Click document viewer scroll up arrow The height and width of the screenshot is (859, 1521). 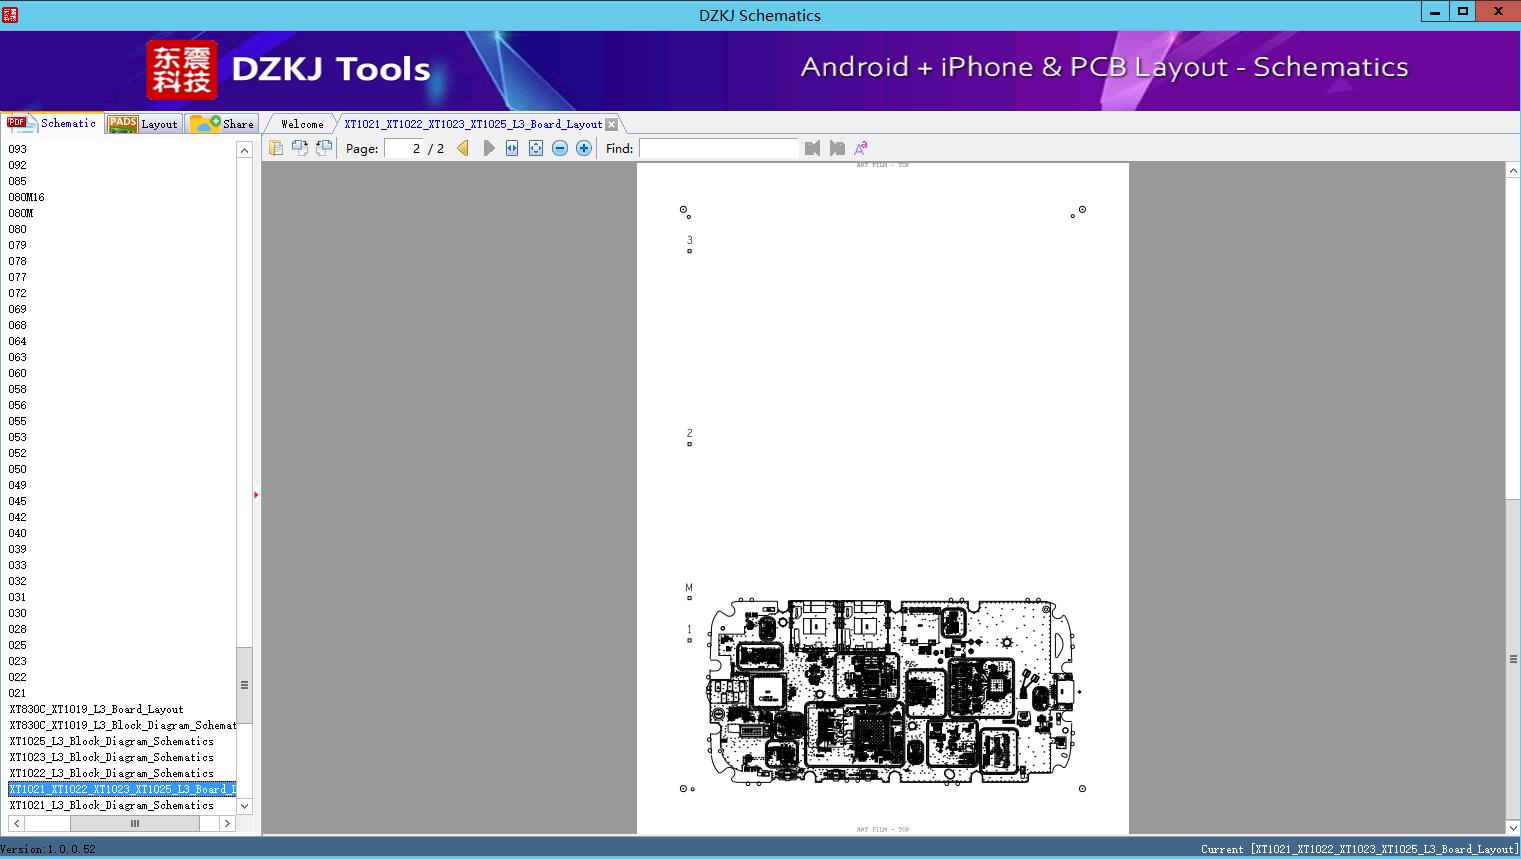[1513, 171]
